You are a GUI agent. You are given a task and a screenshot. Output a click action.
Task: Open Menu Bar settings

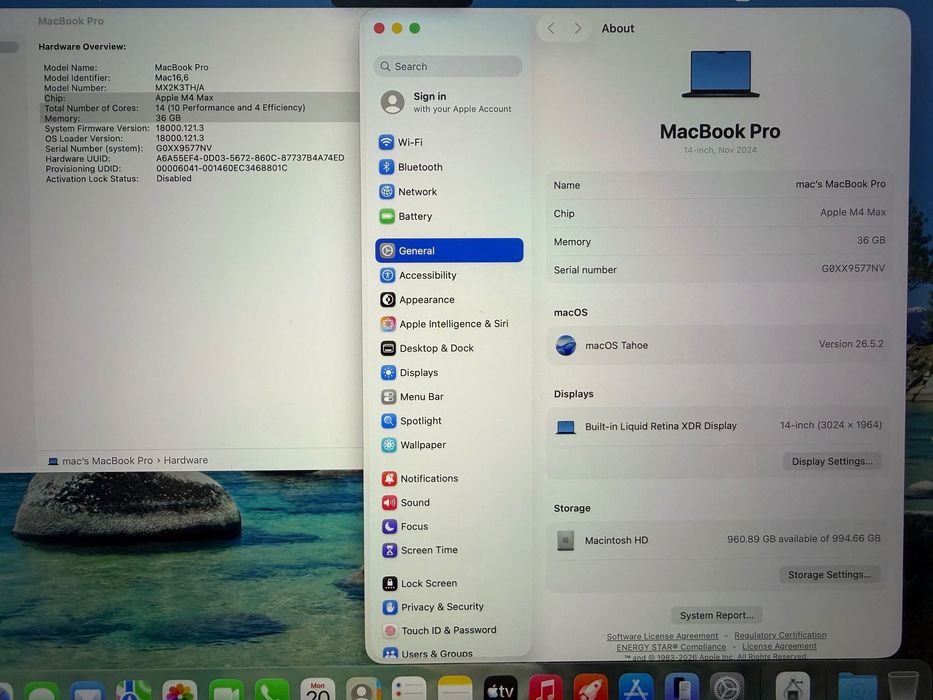click(x=449, y=396)
